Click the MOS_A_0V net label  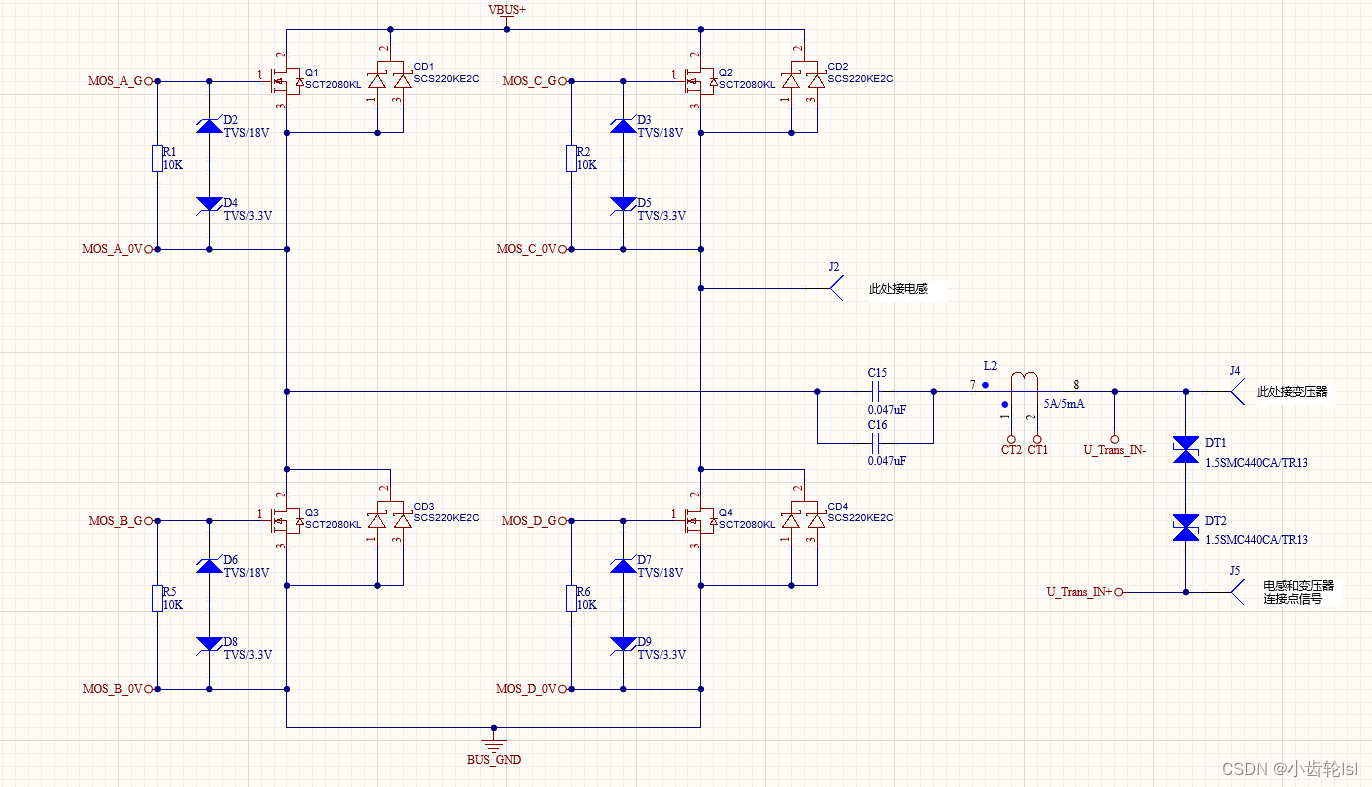[112, 249]
